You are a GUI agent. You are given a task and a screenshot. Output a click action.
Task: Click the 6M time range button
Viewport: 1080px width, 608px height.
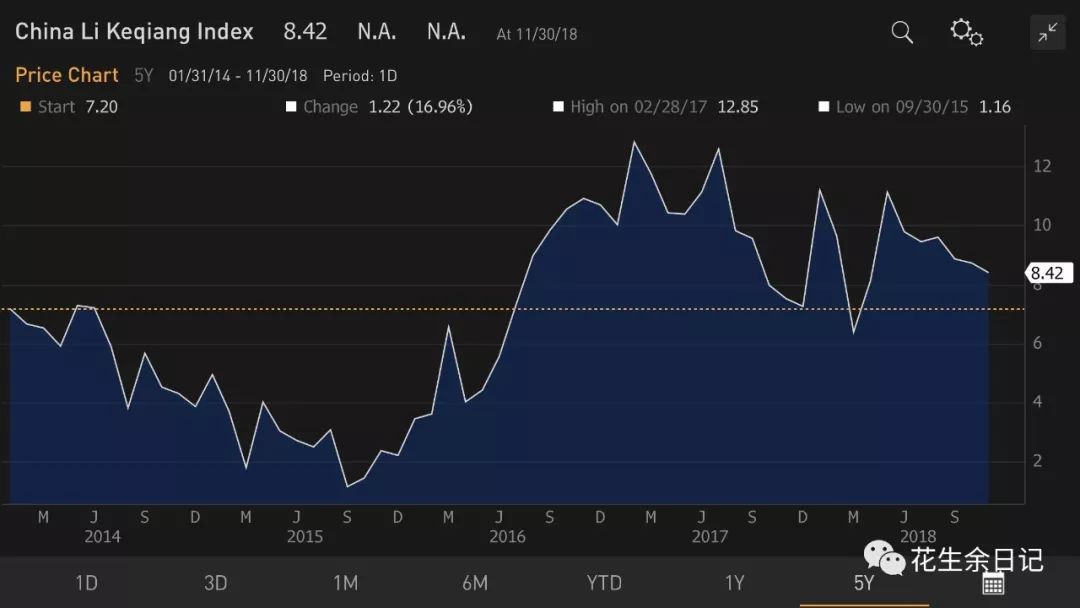(x=475, y=582)
